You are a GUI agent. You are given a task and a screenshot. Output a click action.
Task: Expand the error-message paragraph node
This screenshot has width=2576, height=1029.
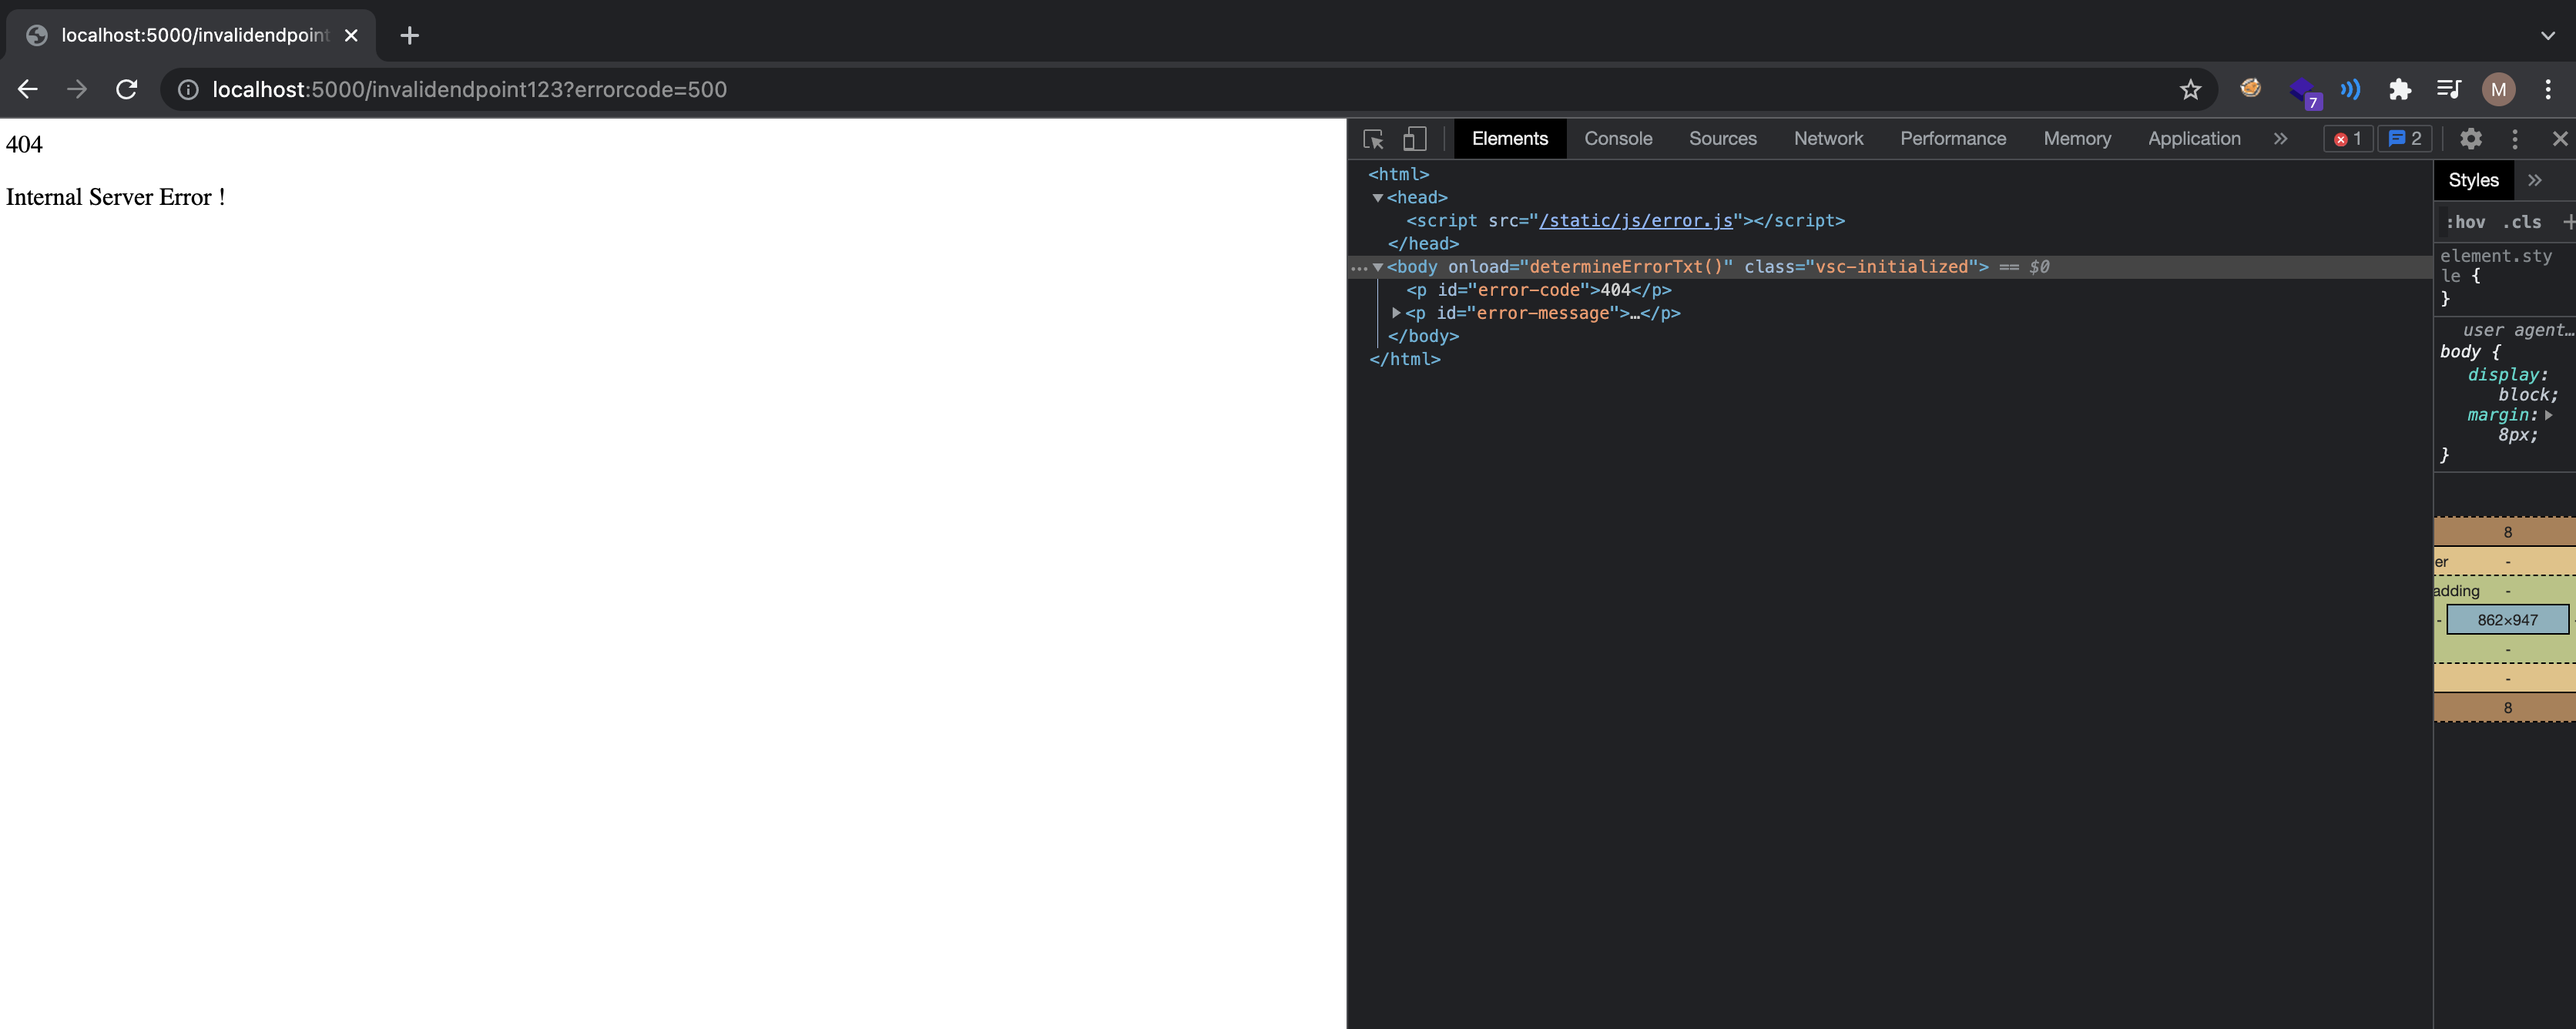(x=1396, y=313)
